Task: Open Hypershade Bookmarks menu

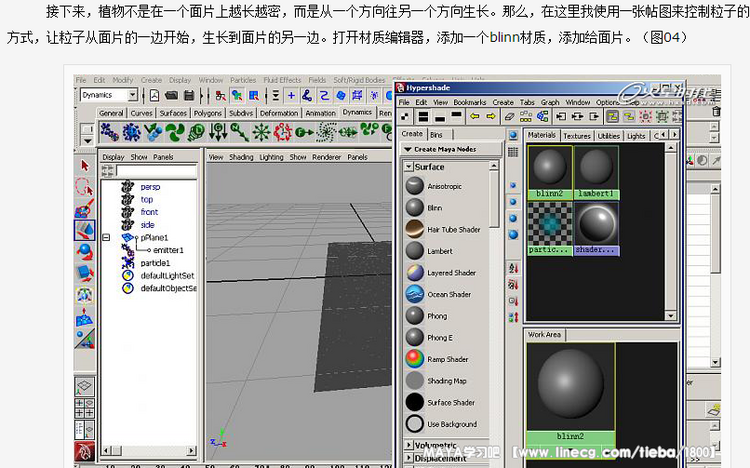Action: coord(470,102)
